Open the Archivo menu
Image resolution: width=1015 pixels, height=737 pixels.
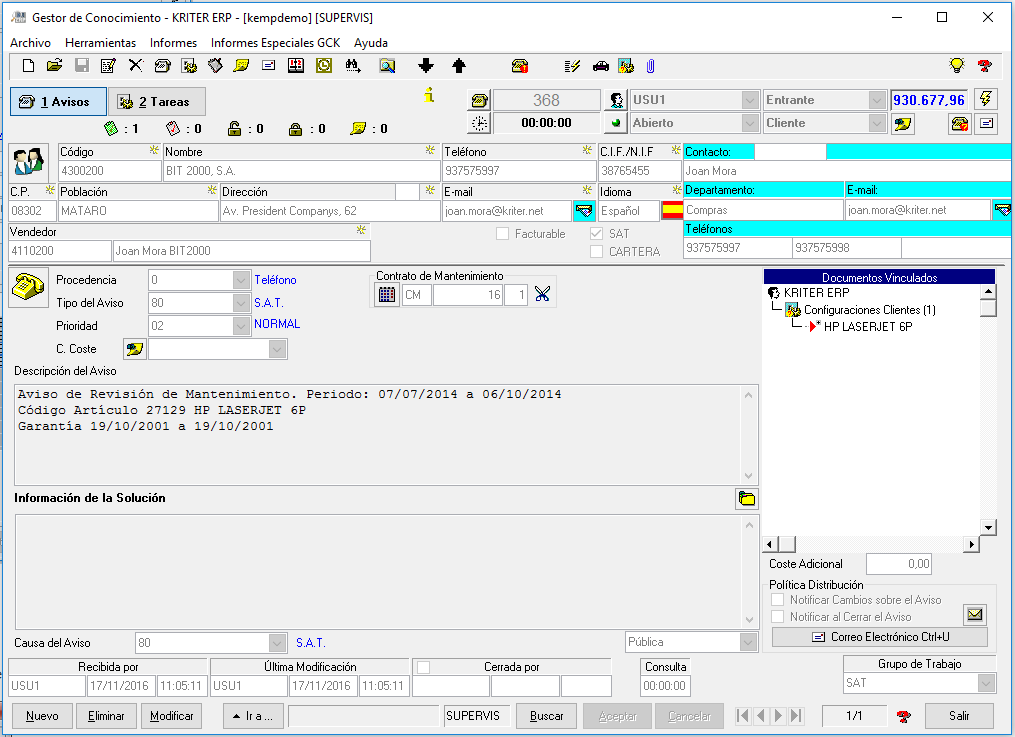(30, 43)
